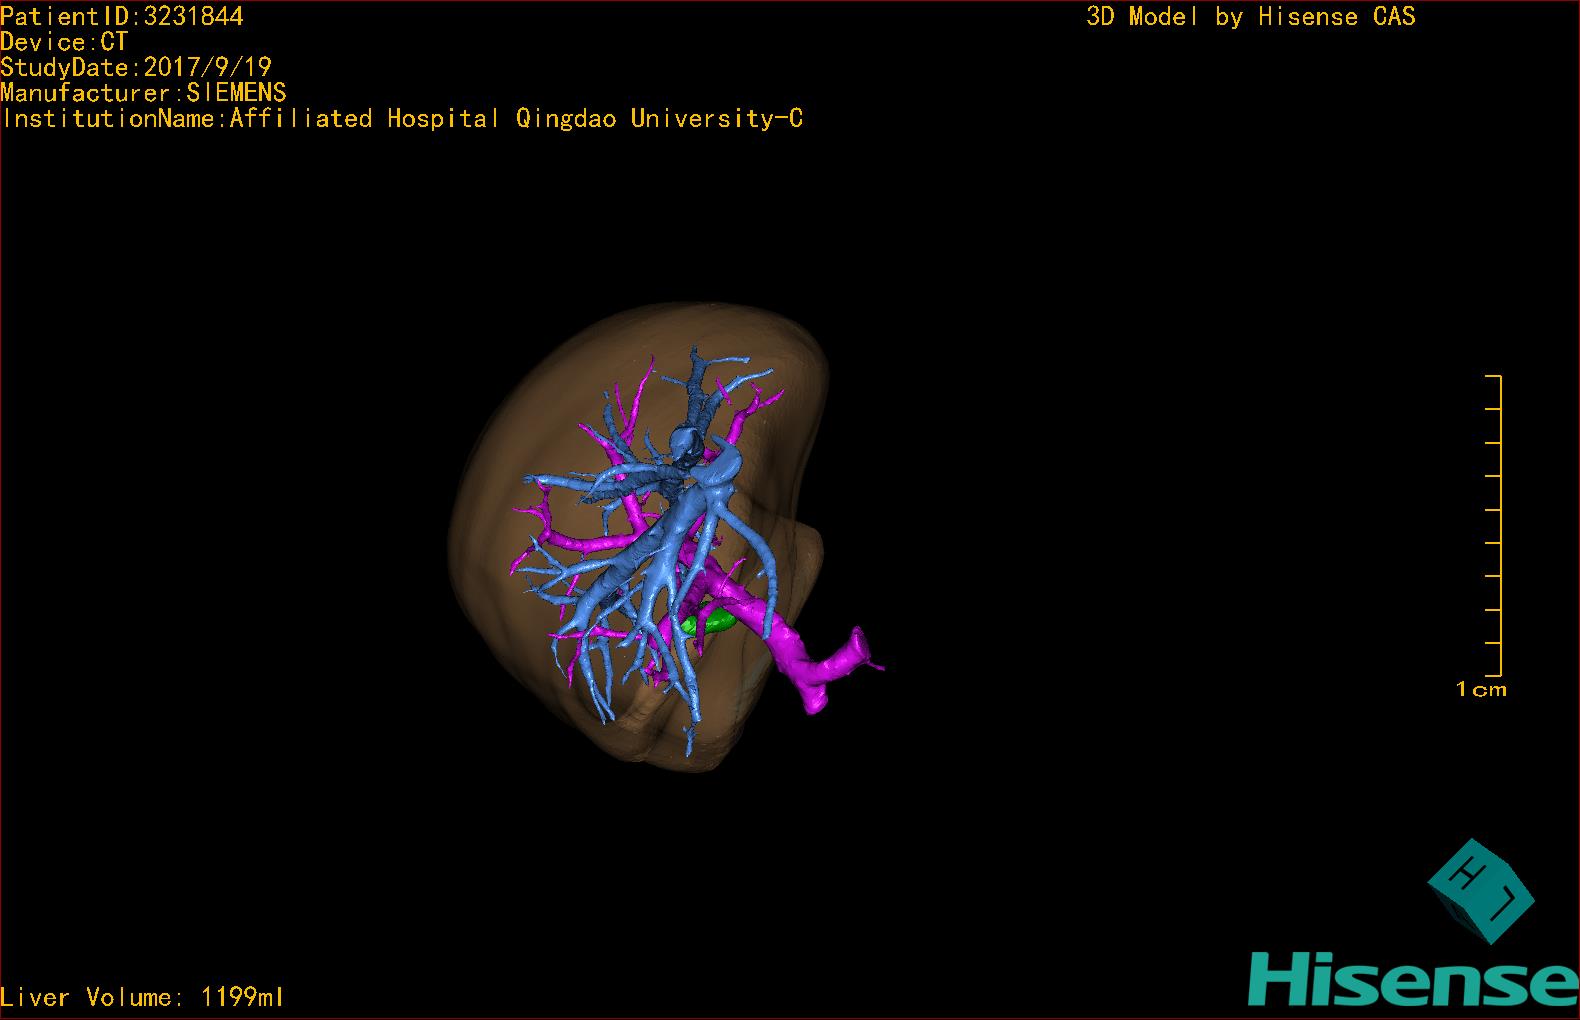
Task: Click the Device:CT label
Action: point(64,42)
